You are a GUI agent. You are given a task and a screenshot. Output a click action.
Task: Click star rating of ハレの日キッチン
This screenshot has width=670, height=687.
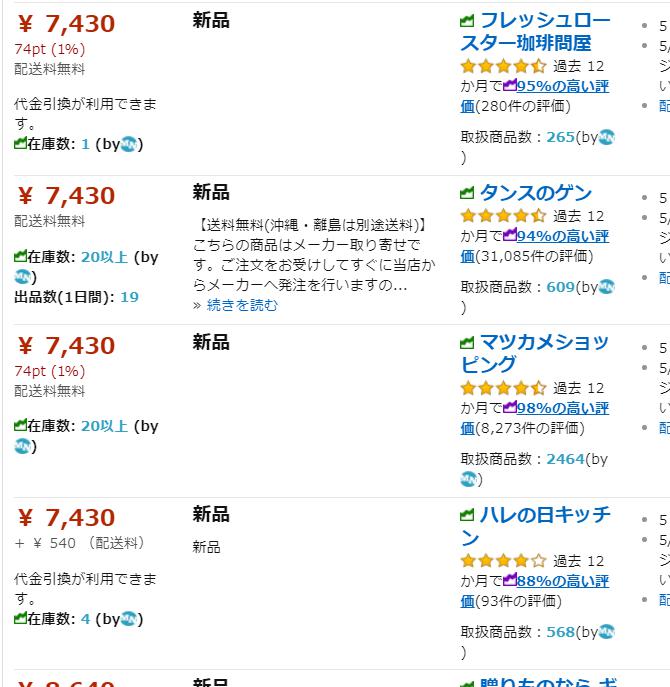[x=503, y=561]
